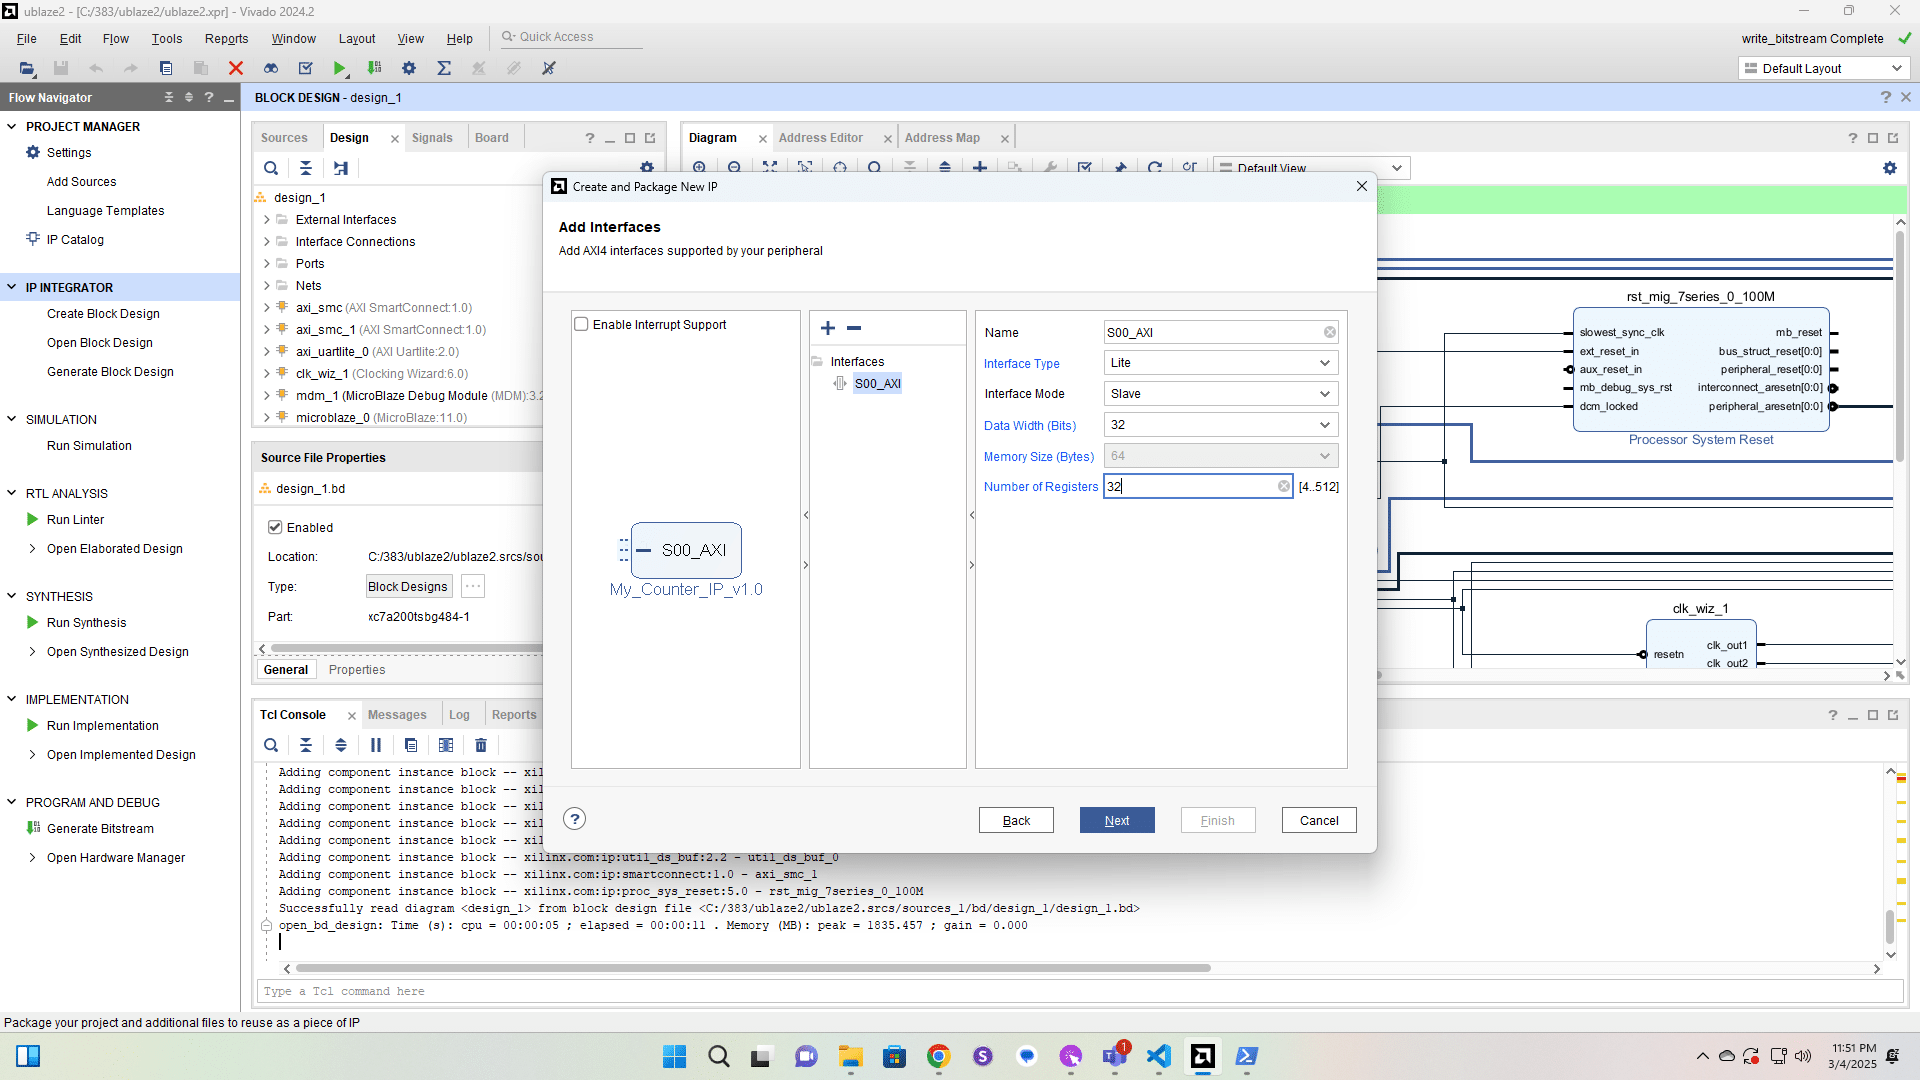Open the Data Width (Bits) dropdown
1920x1080 pixels.
[x=1220, y=425]
